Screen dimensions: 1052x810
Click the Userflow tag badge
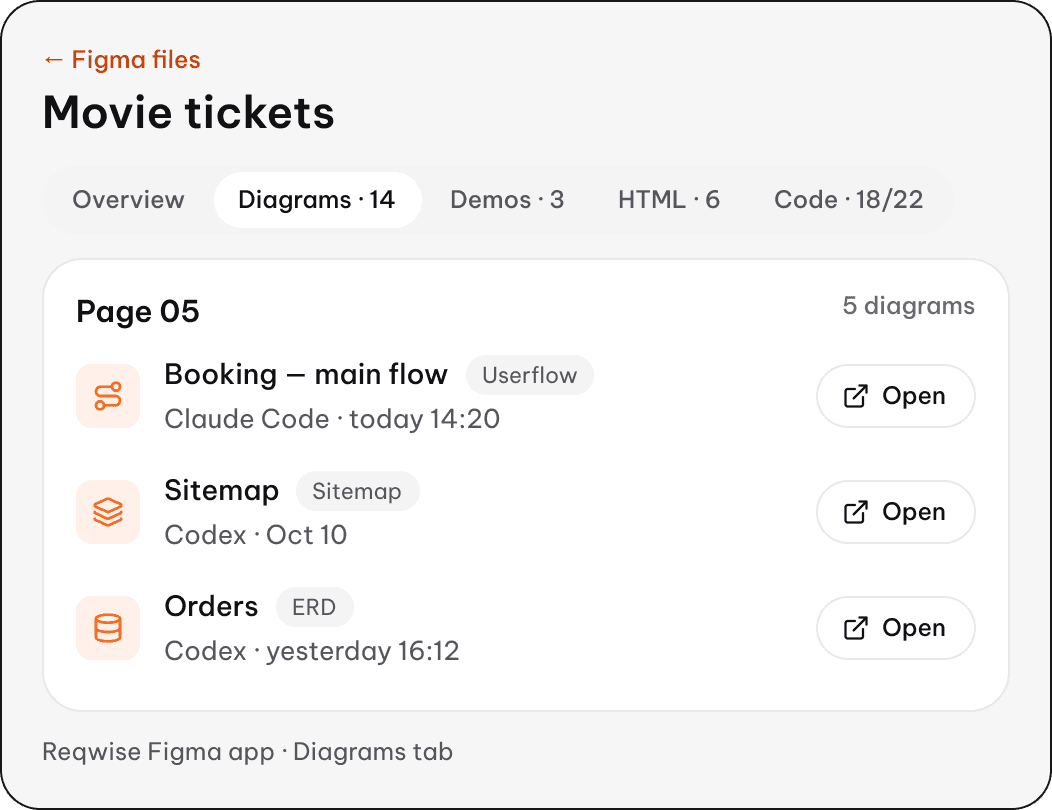pyautogui.click(x=530, y=375)
